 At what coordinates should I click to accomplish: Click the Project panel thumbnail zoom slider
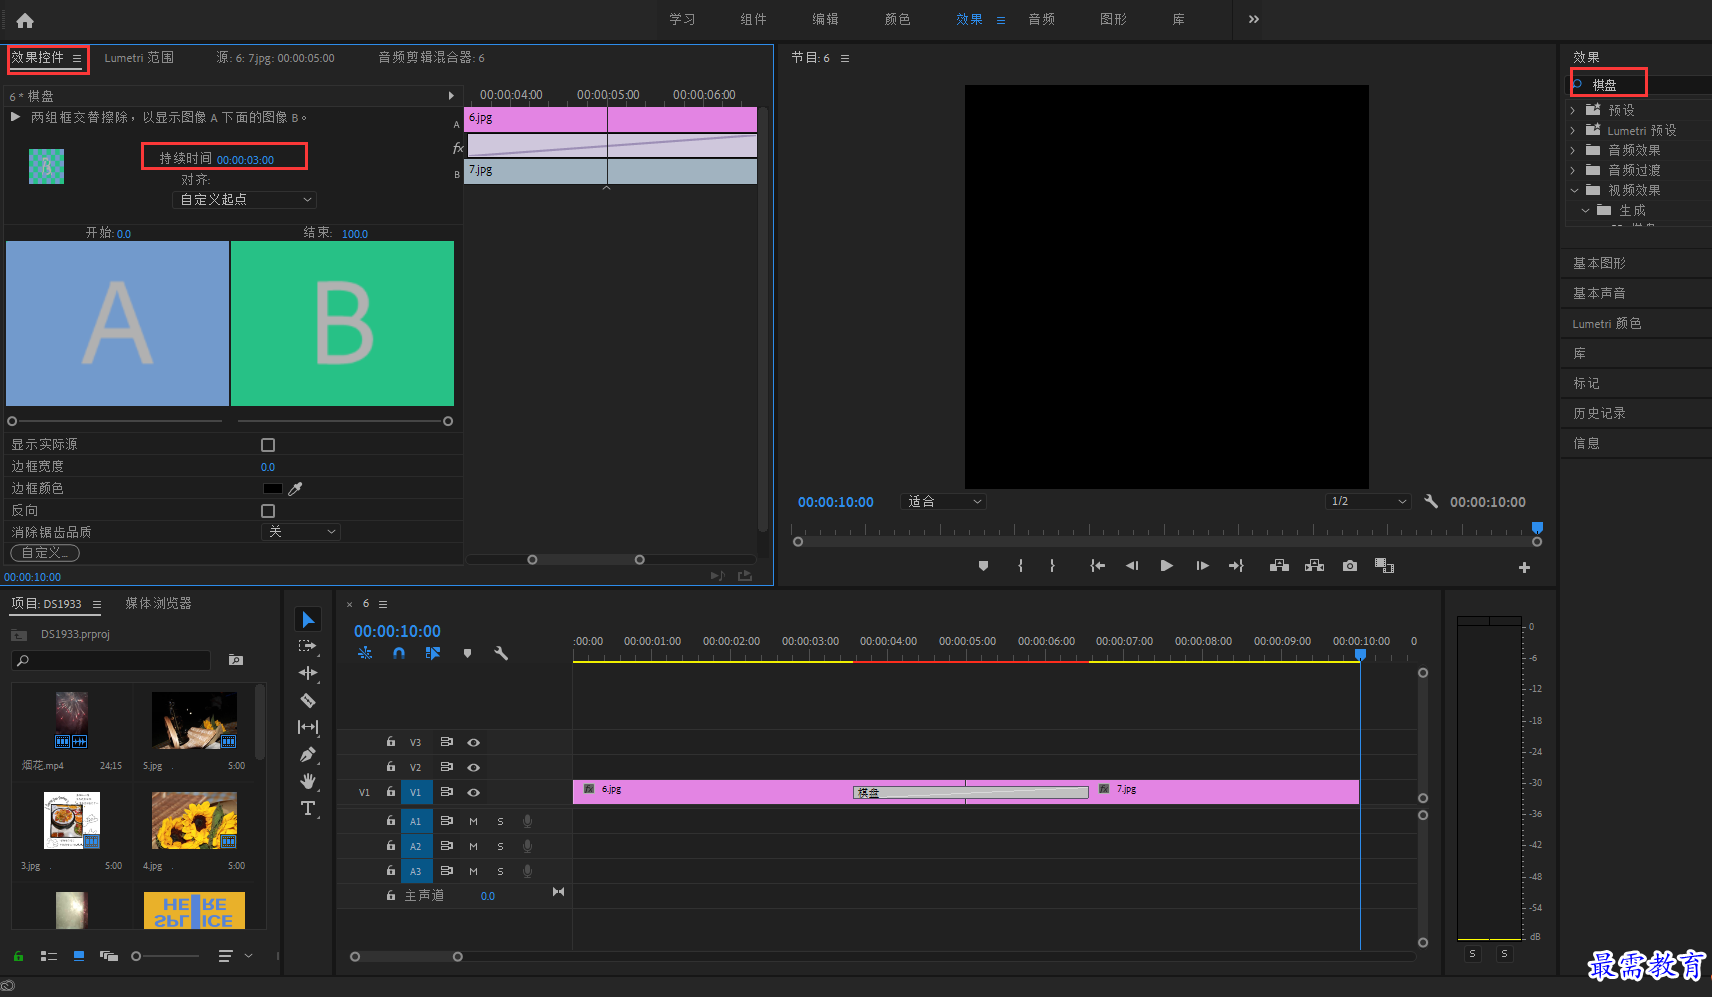tap(165, 956)
